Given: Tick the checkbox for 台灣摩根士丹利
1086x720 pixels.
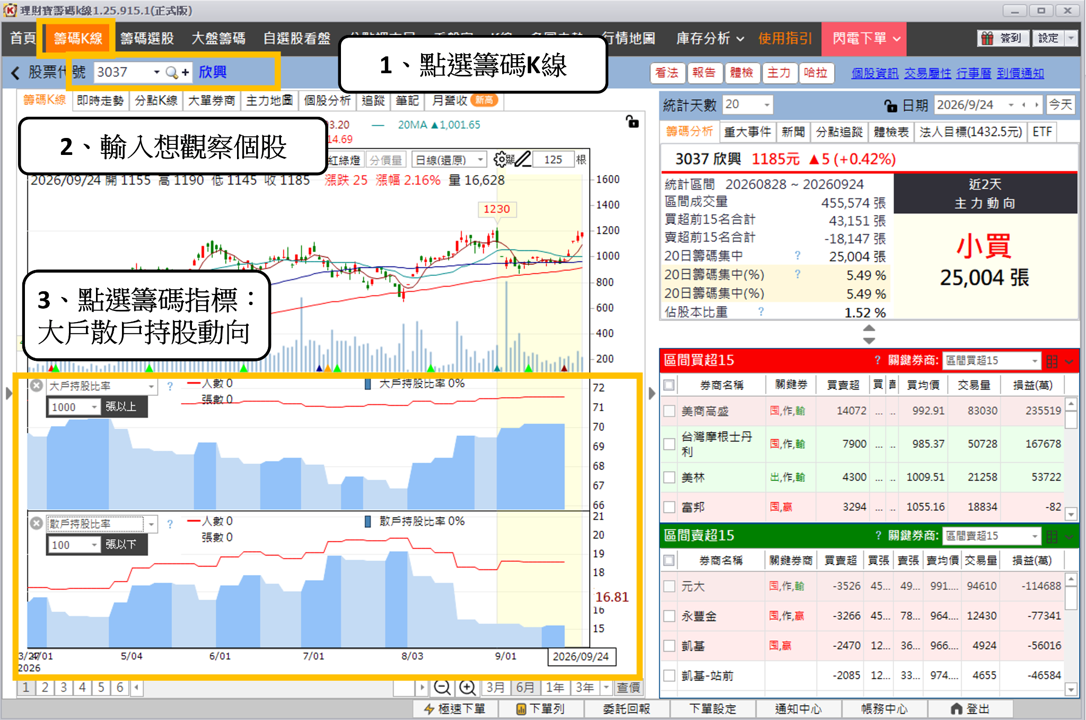Looking at the screenshot, I should coord(669,444).
